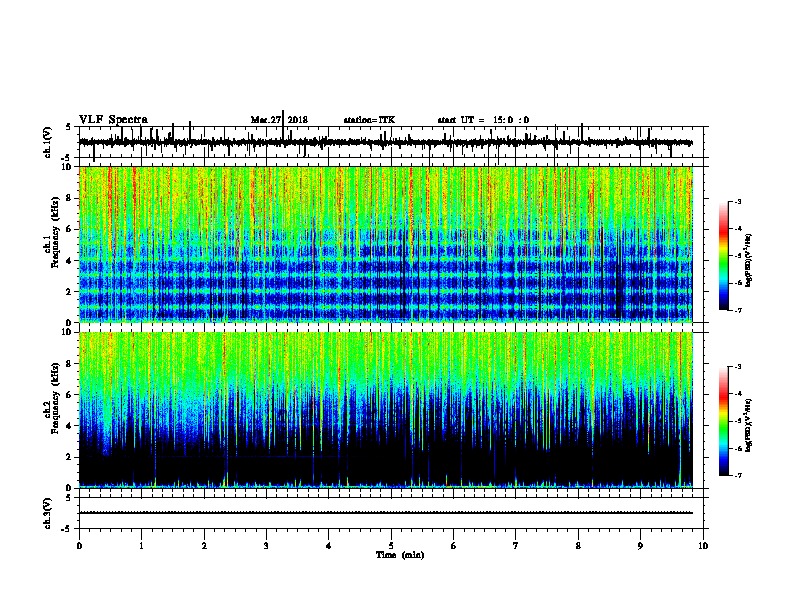The height and width of the screenshot is (612, 792).
Task: Click the "4" kHz tick of ch.2 spectrogram
Action: [70, 426]
